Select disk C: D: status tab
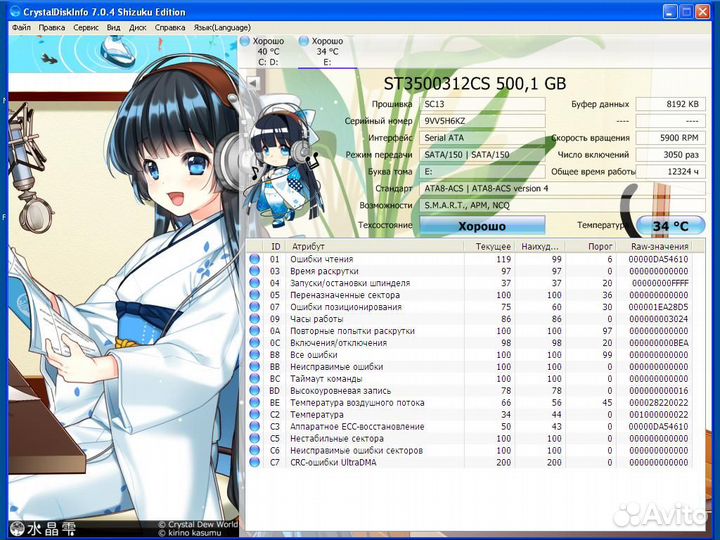 pyautogui.click(x=268, y=51)
